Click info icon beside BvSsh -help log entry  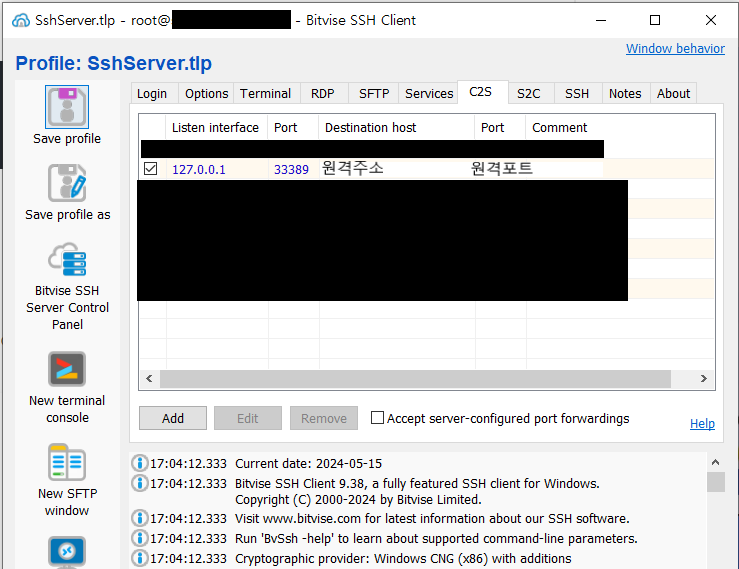point(140,538)
